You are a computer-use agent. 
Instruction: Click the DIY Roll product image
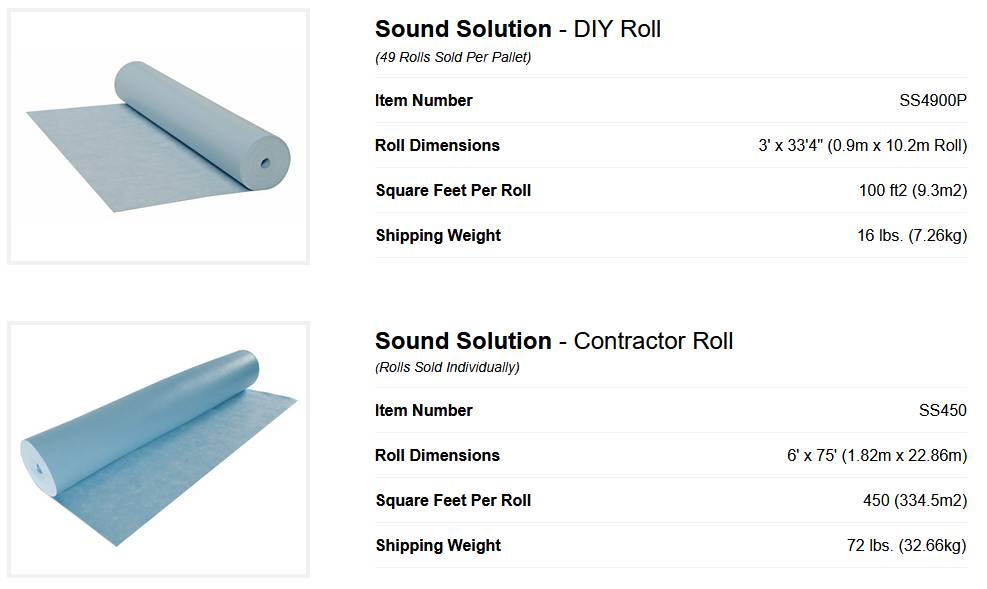158,137
